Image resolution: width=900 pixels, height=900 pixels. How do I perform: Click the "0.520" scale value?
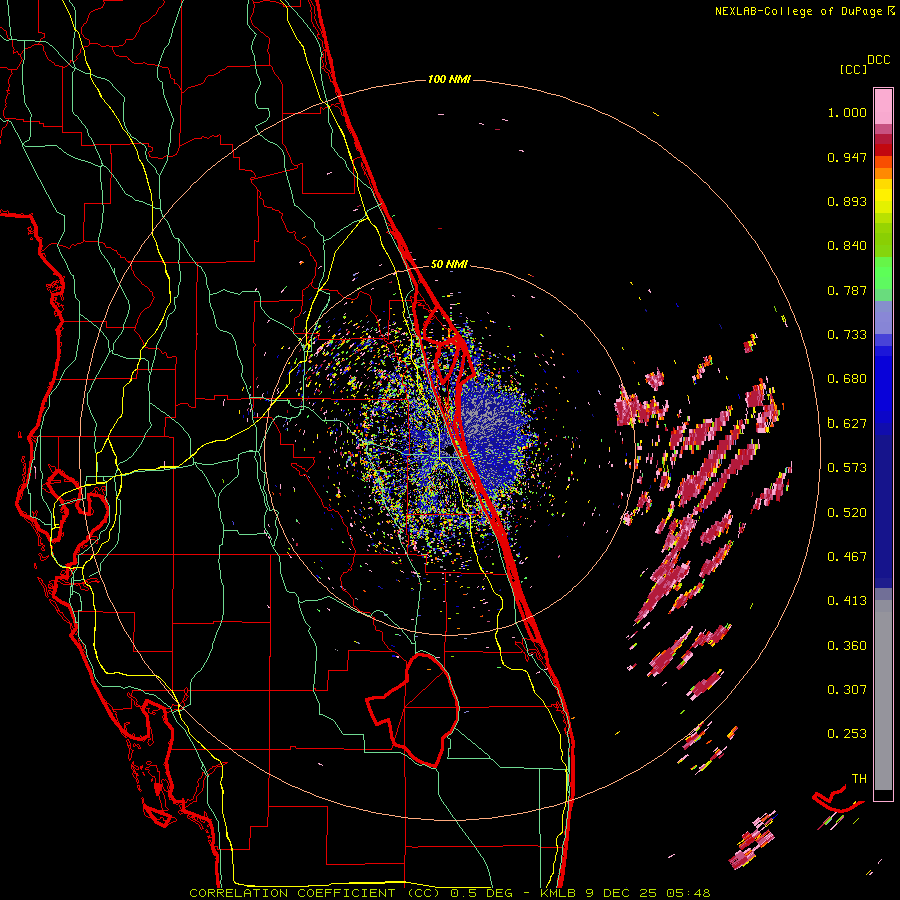(x=847, y=512)
